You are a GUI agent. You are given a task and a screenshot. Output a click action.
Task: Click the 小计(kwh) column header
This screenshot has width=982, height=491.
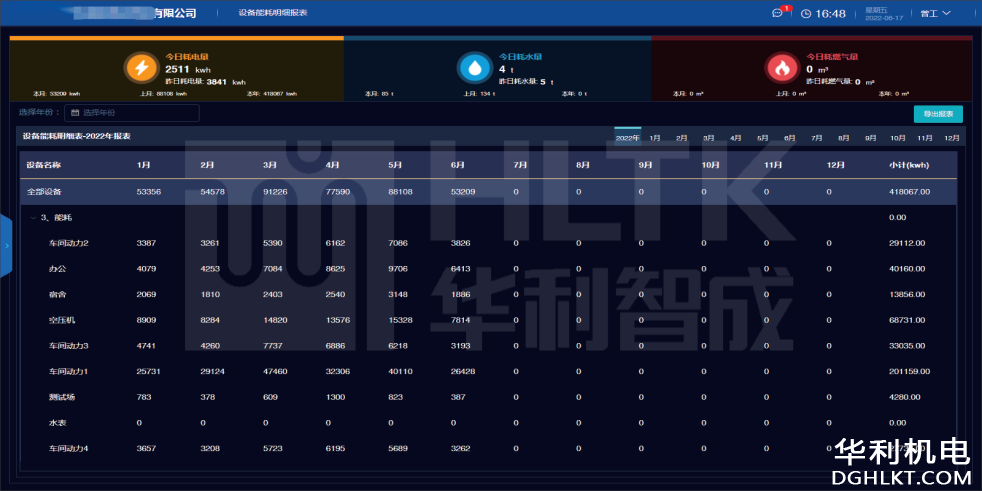pyautogui.click(x=910, y=164)
